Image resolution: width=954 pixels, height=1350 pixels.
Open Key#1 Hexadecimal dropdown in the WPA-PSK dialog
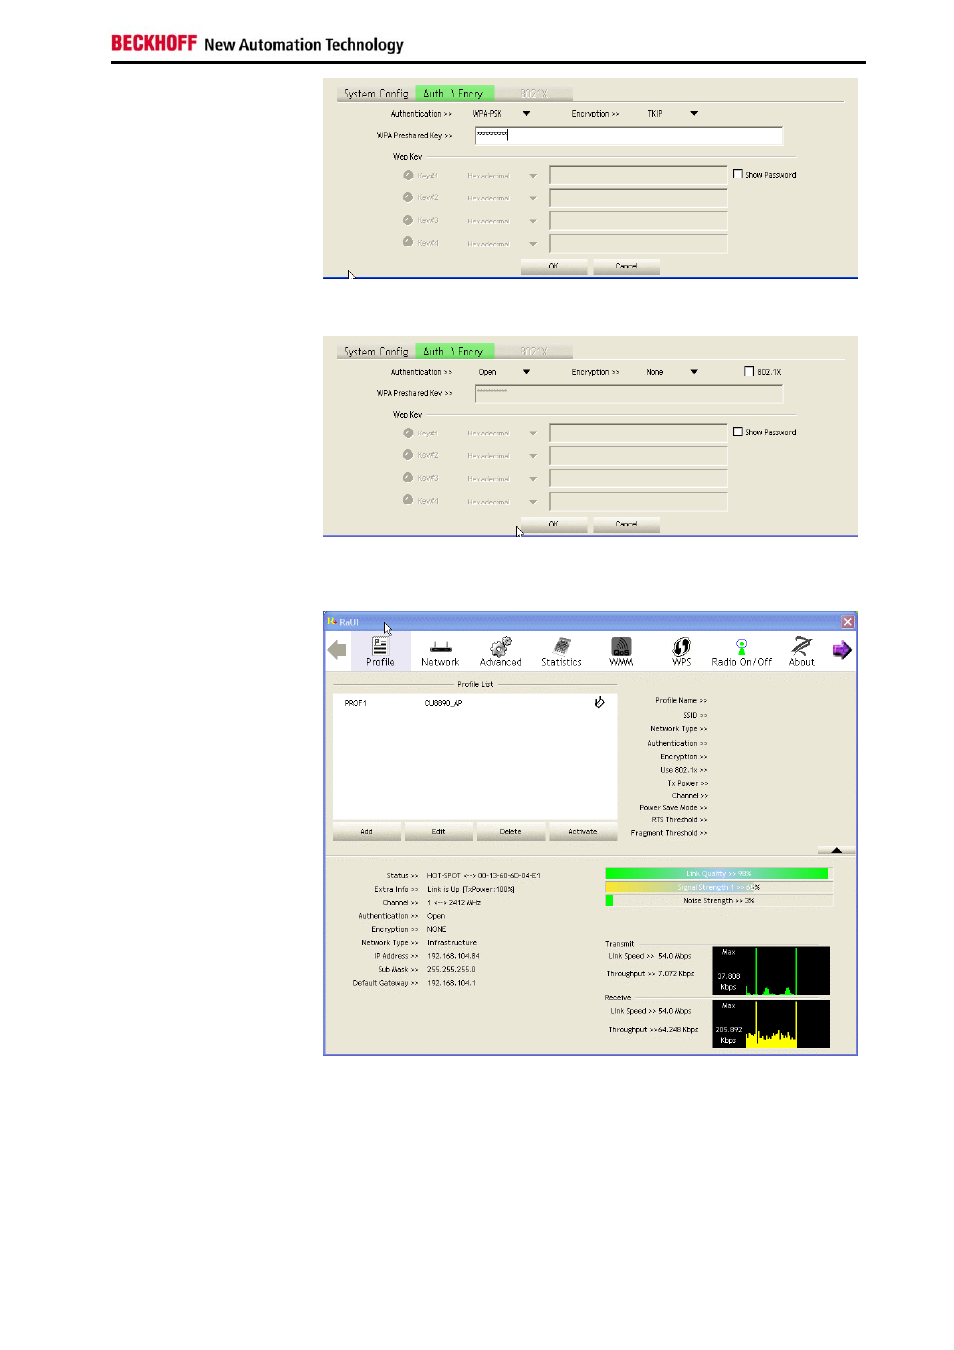click(533, 176)
